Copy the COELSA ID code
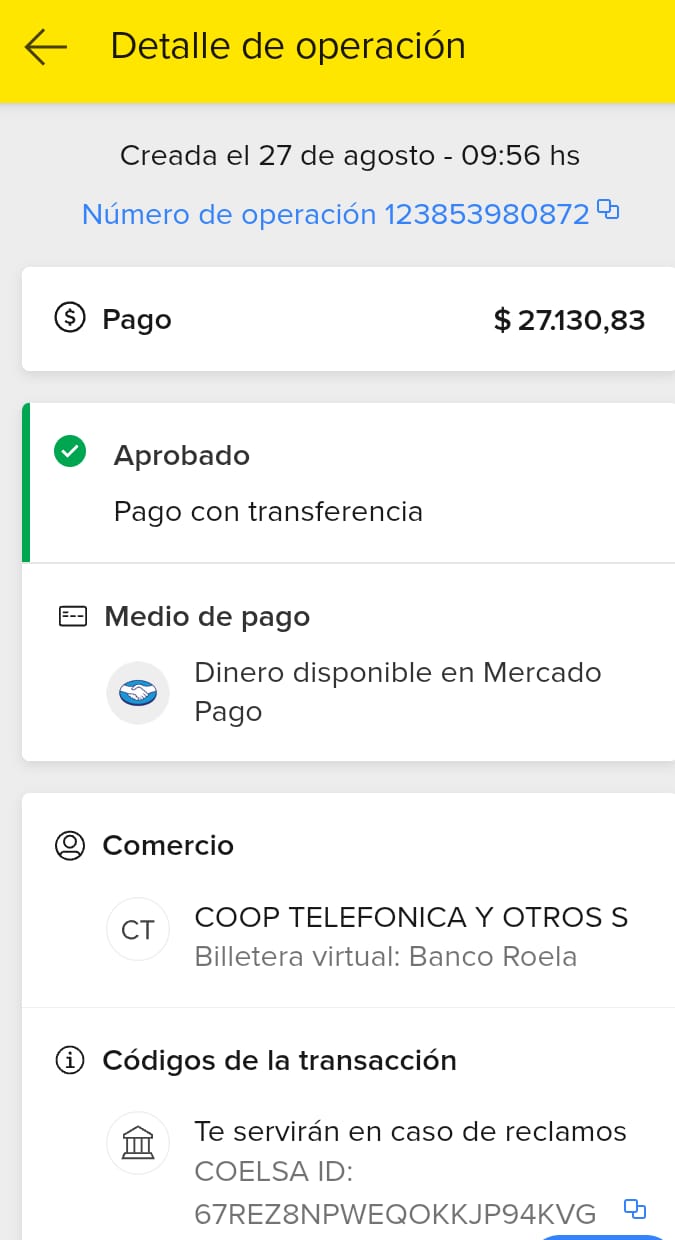 pyautogui.click(x=634, y=1208)
